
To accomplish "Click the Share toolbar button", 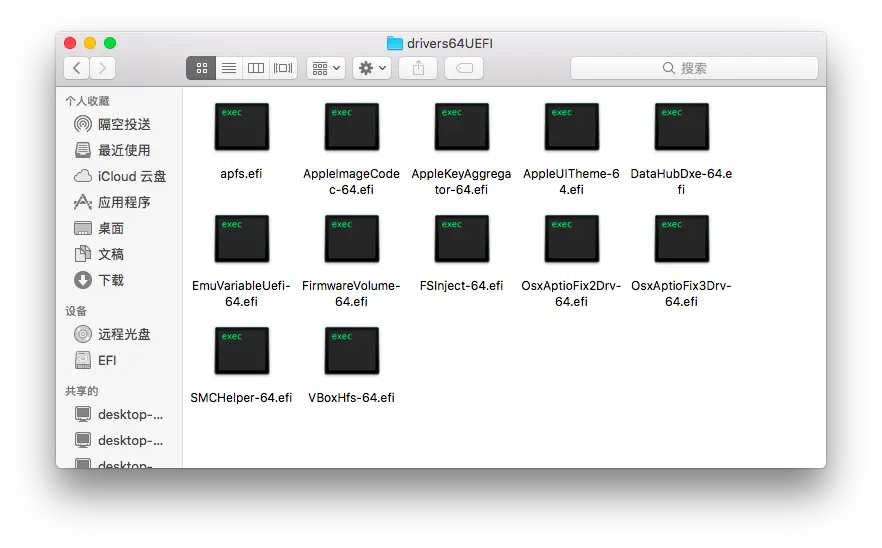I will point(418,68).
